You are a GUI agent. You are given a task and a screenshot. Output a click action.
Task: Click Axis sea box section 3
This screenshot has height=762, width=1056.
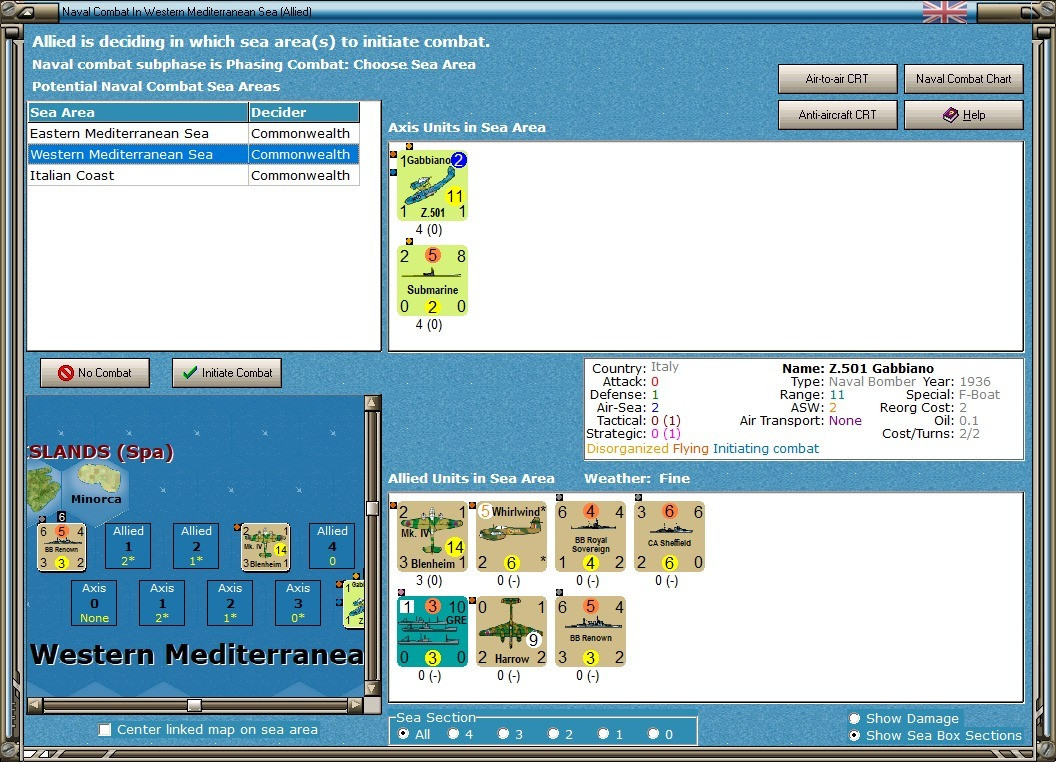298,603
